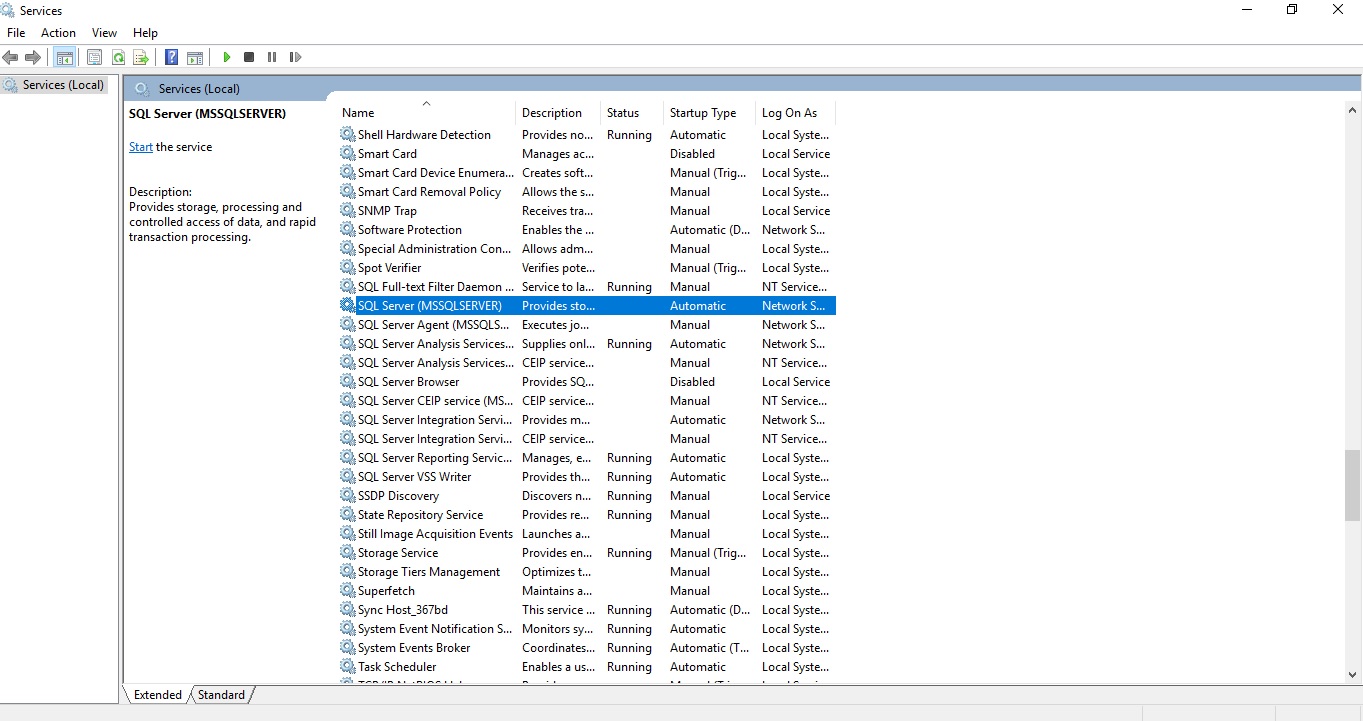Click the gear icon beside SNMP Trap
1363x721 pixels.
[x=348, y=210]
